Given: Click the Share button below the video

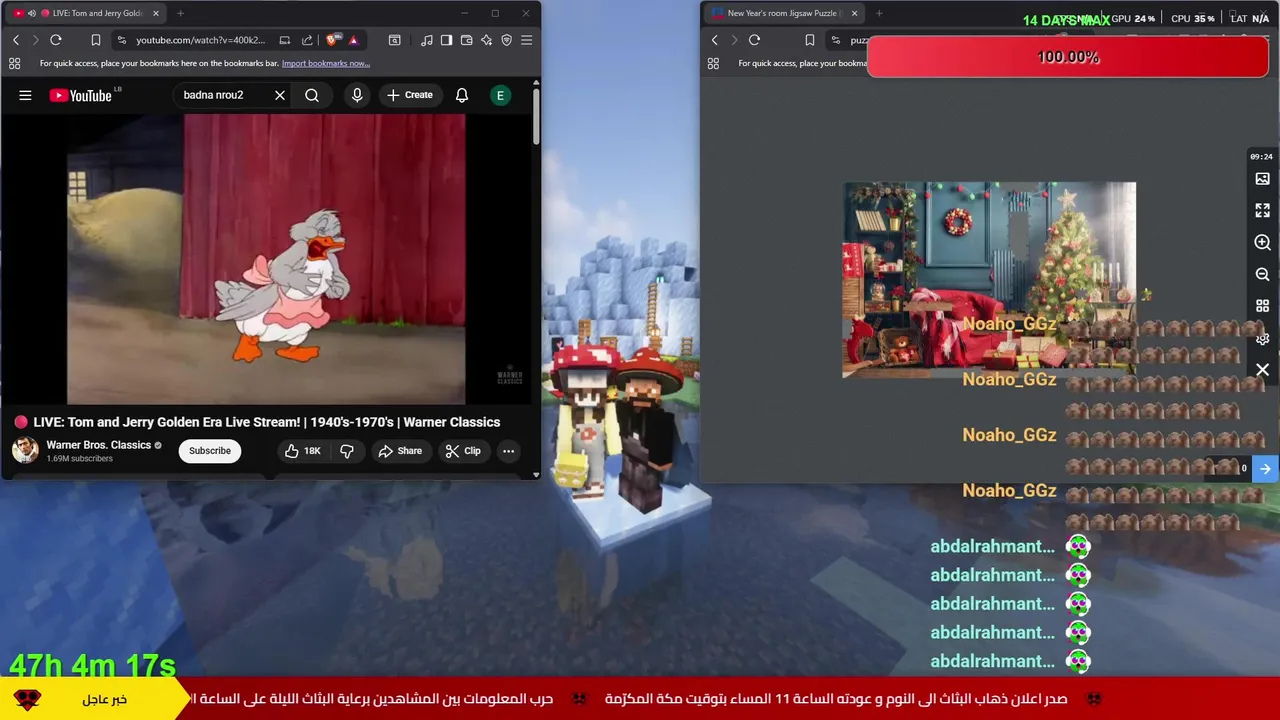Looking at the screenshot, I should [400, 451].
